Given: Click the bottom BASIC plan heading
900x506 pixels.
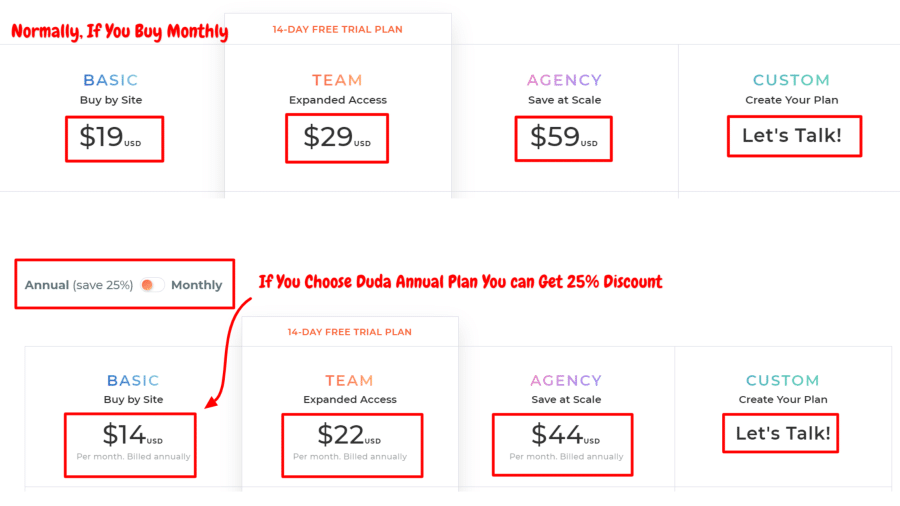Looking at the screenshot, I should click(x=133, y=380).
